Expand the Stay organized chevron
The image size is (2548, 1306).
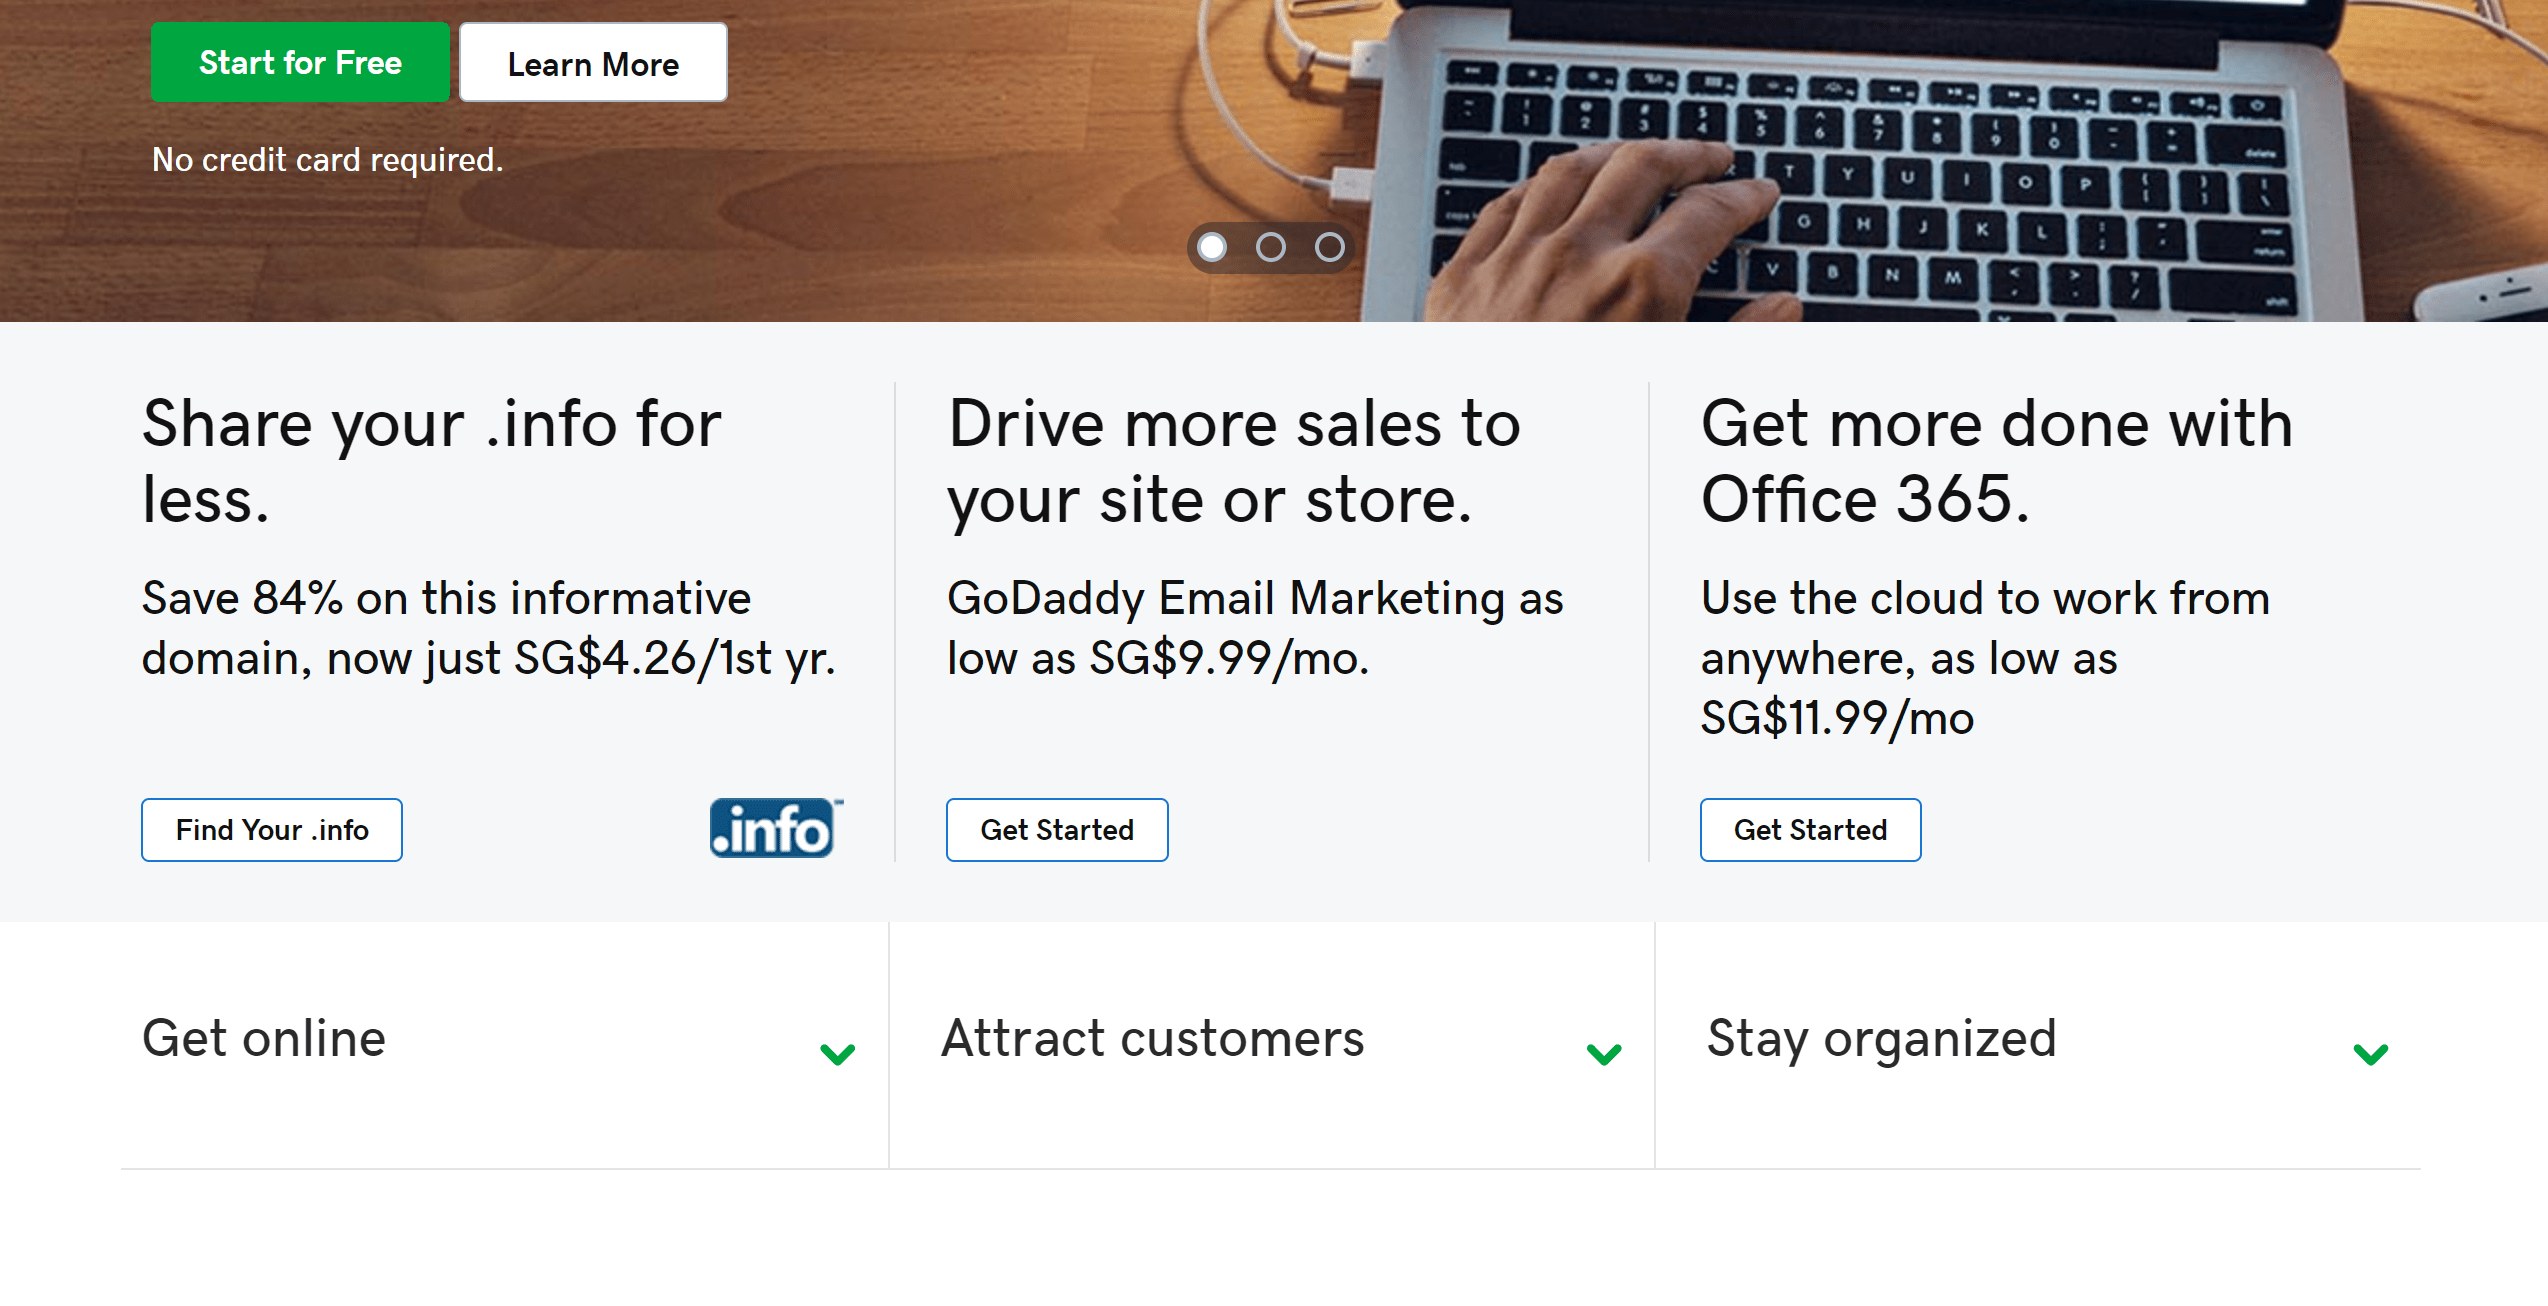[x=2370, y=1054]
